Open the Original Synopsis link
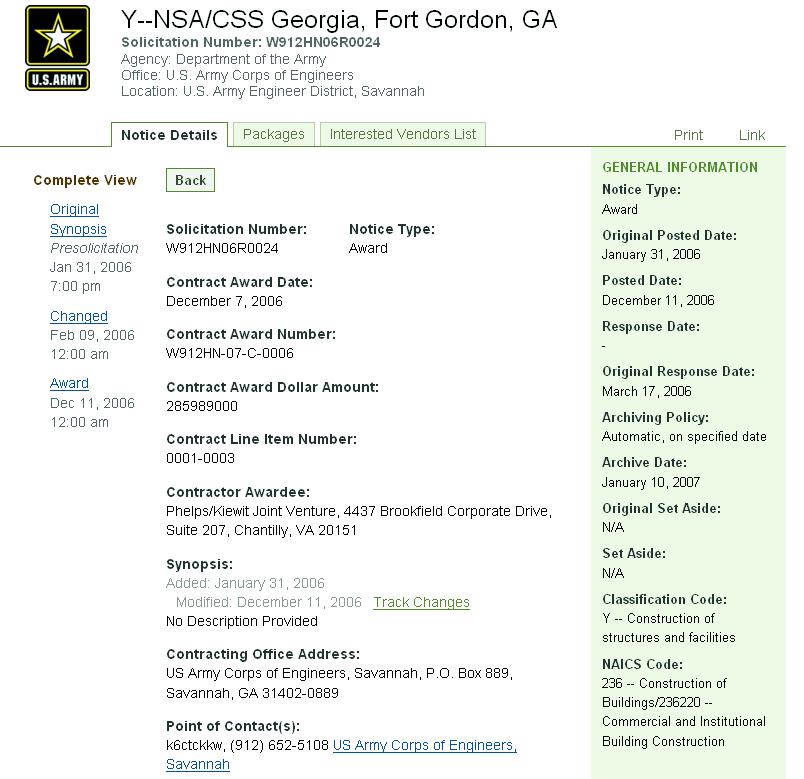 tap(76, 219)
